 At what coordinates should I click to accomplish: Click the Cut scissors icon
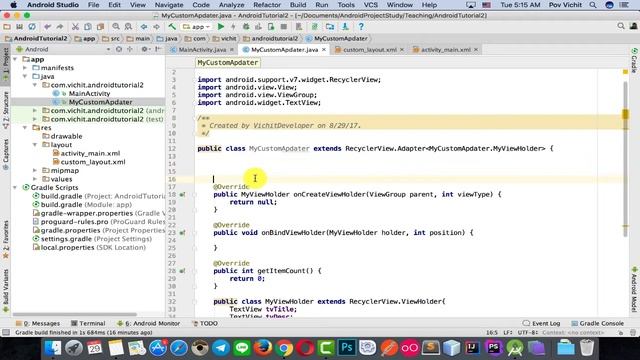pos(75,27)
